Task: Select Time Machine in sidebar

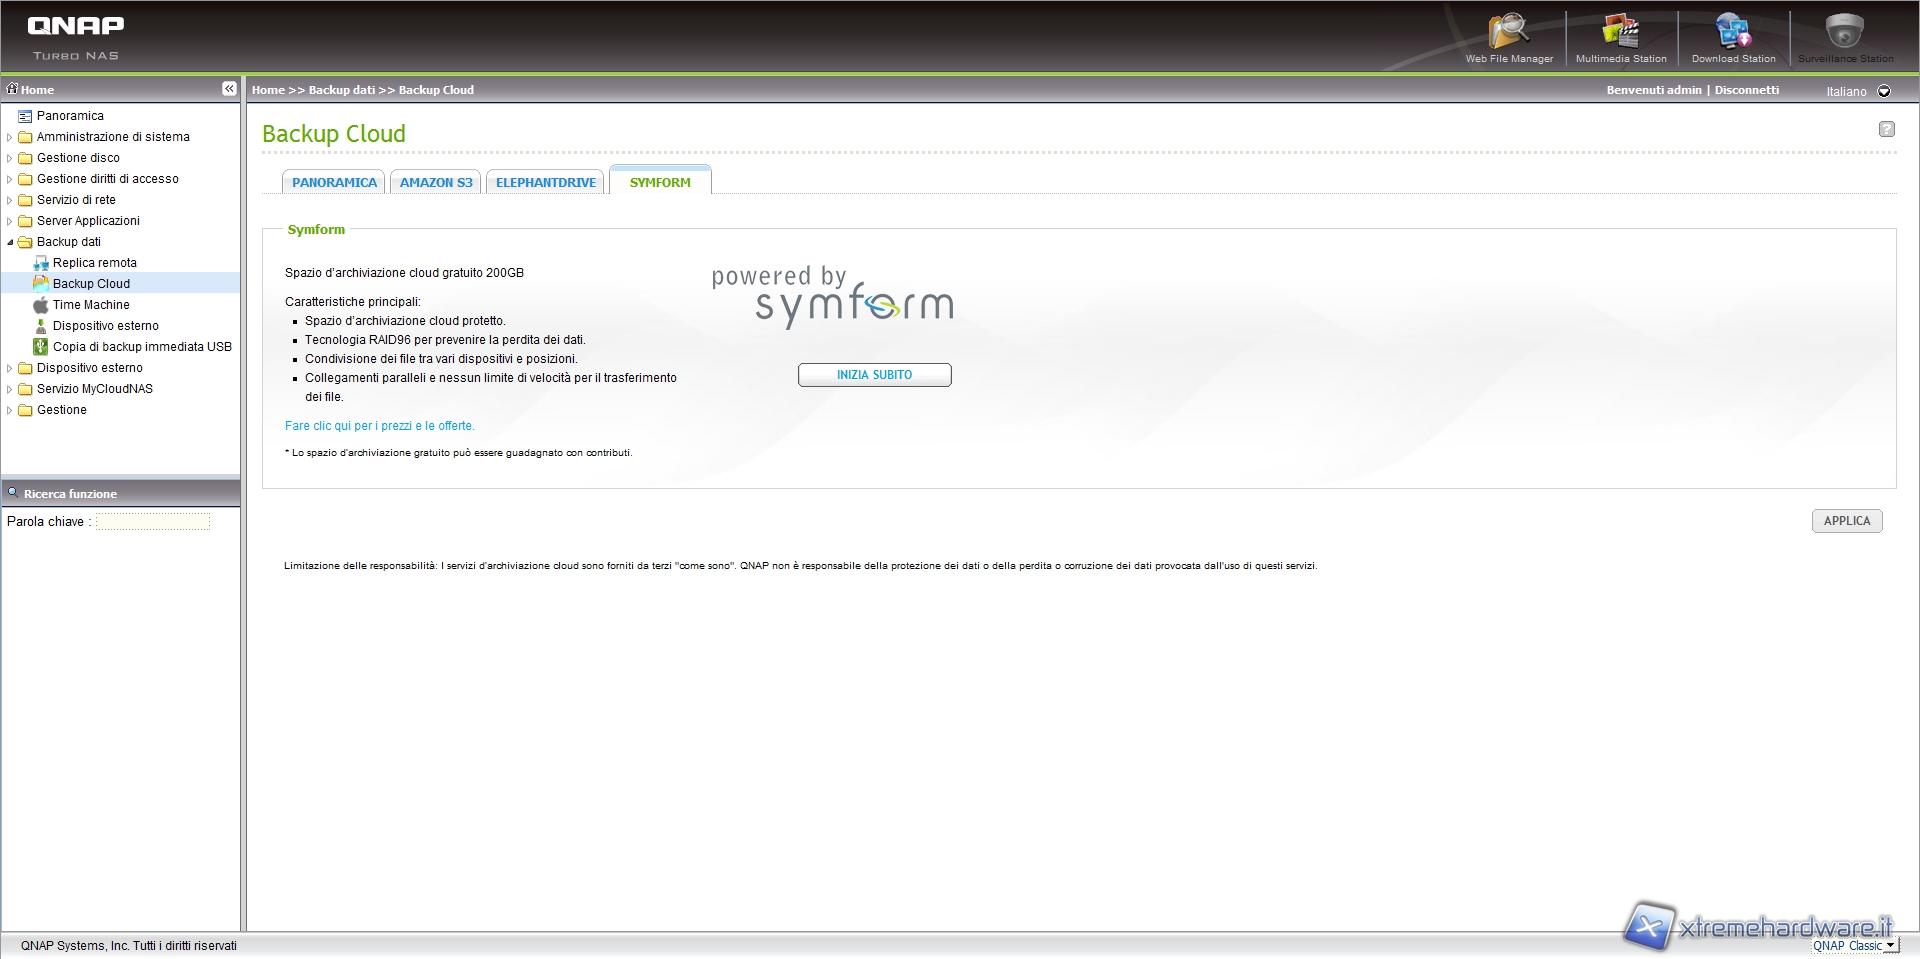Action: click(x=91, y=305)
